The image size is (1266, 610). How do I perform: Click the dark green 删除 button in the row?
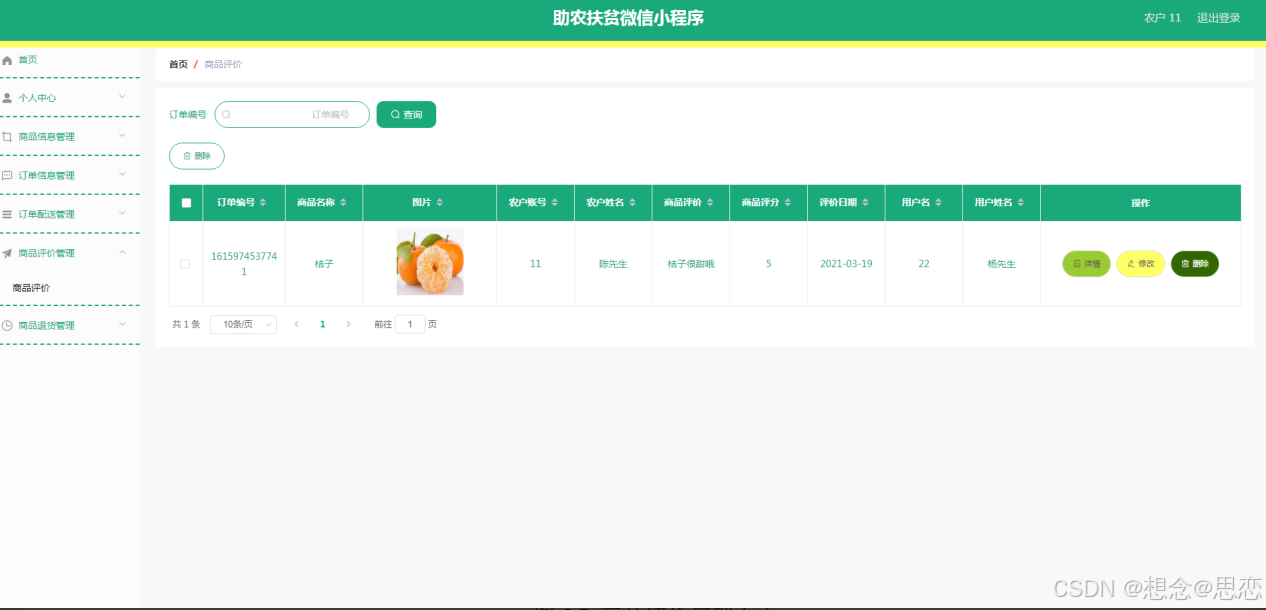pyautogui.click(x=1195, y=264)
